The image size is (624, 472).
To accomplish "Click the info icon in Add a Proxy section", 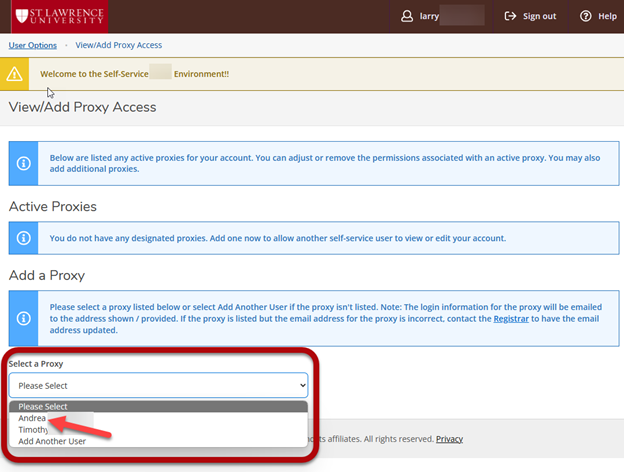I will [21, 318].
